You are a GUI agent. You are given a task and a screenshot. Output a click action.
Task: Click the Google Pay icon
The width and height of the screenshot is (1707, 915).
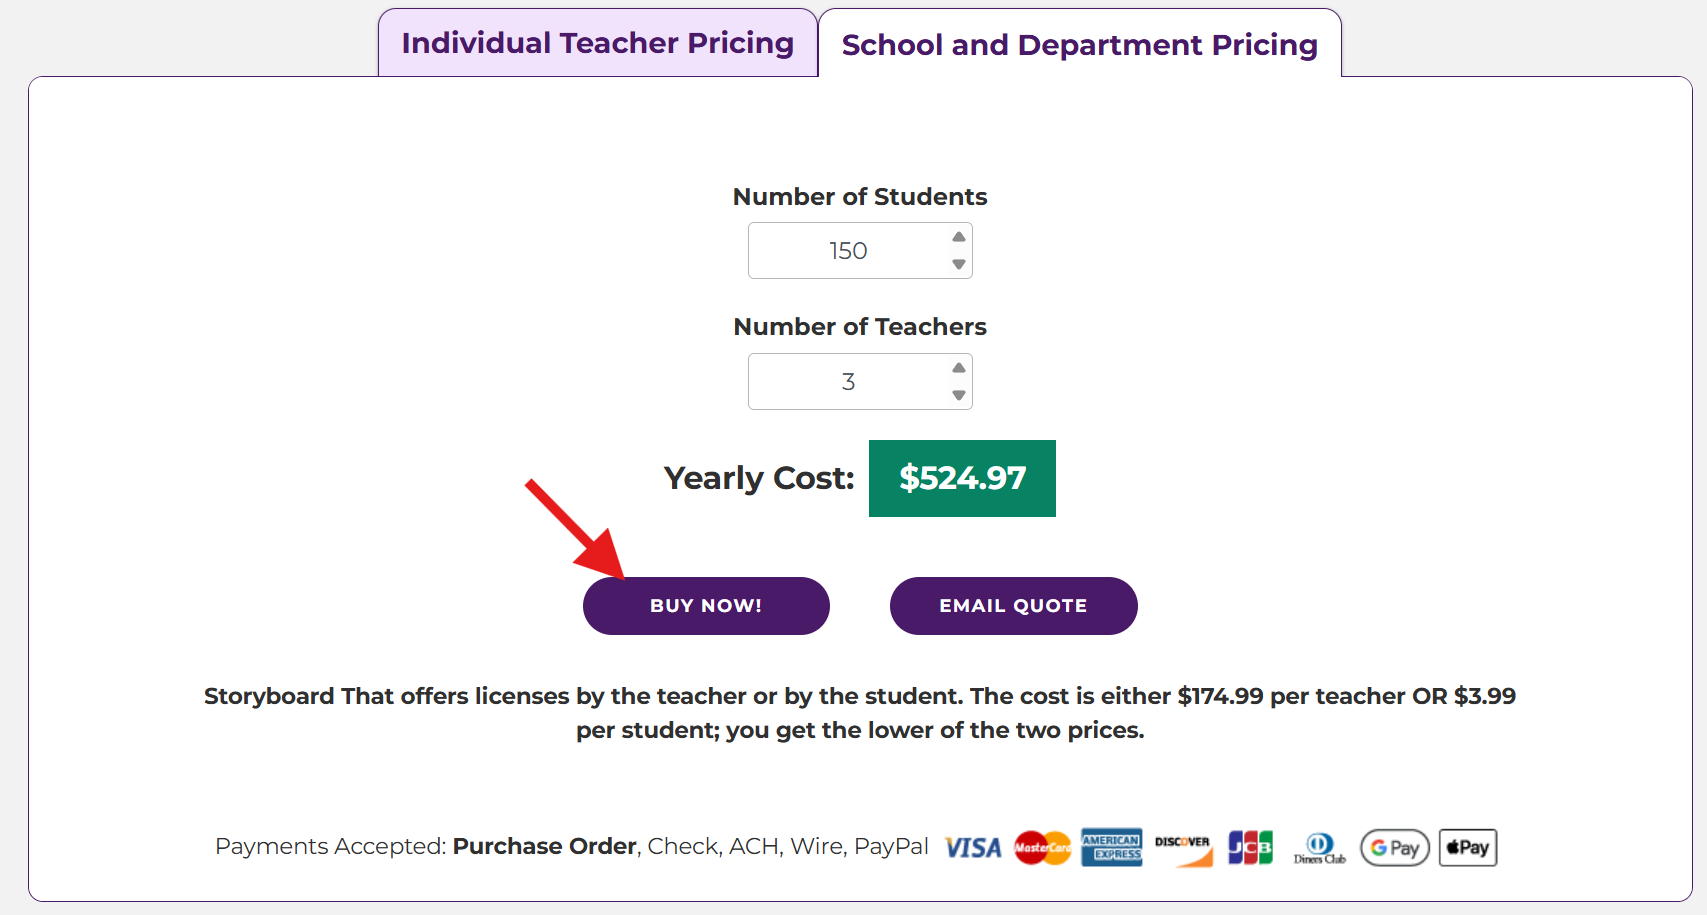(1394, 848)
